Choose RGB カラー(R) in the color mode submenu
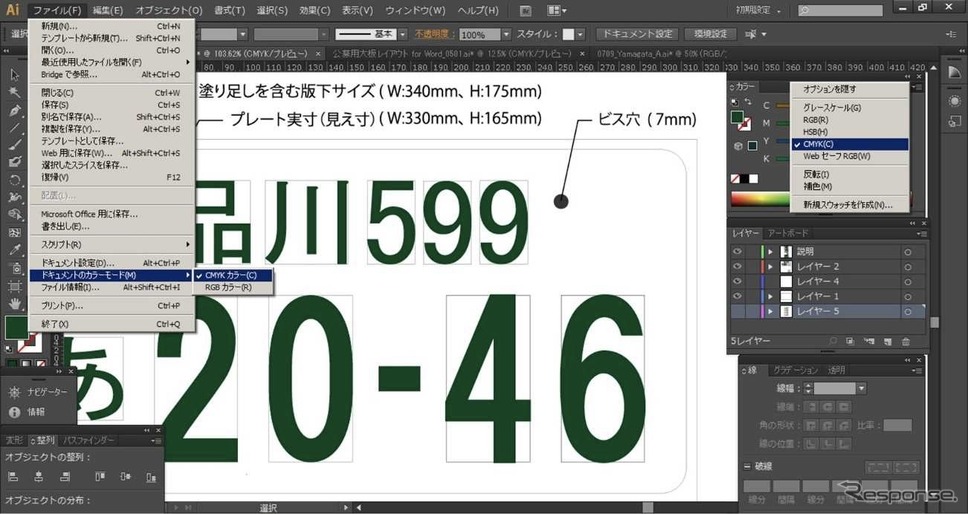Screen dimensions: 968x514 coord(227,288)
